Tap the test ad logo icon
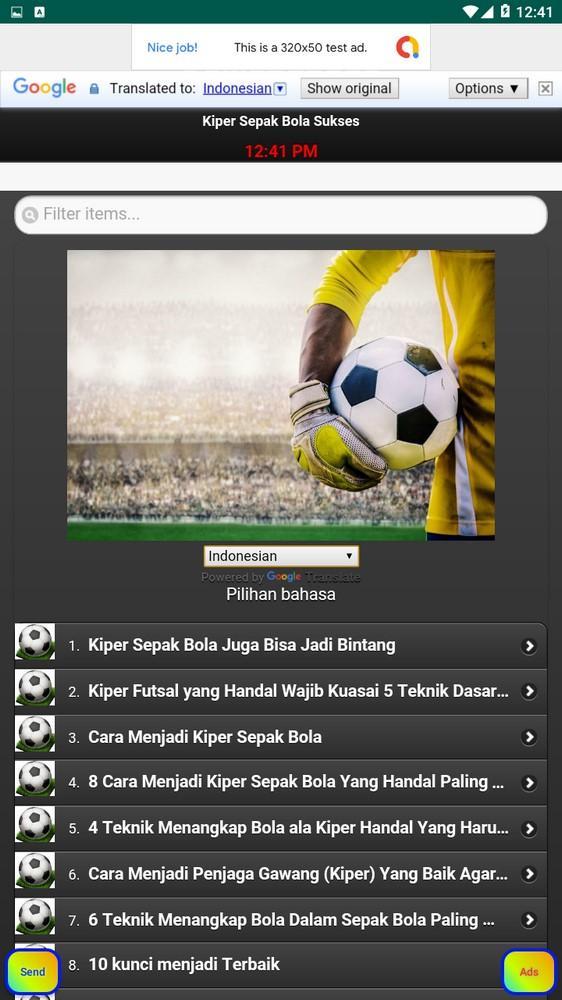The height and width of the screenshot is (1000, 562). (x=407, y=47)
